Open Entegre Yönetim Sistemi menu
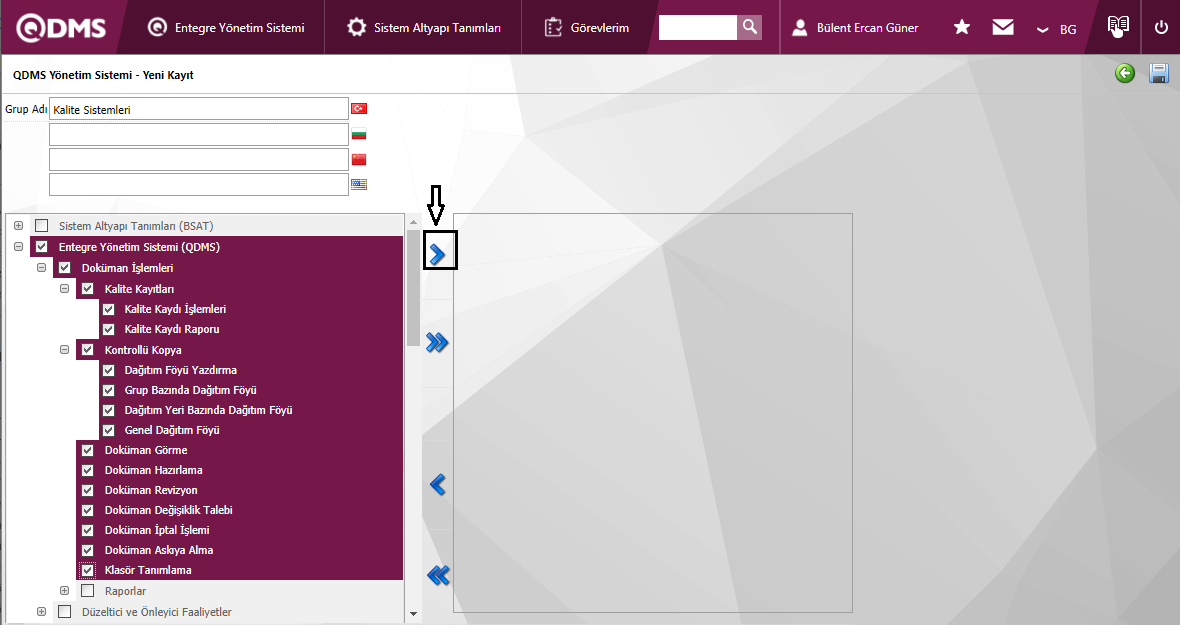Viewport: 1180px width, 625px height. (226, 28)
